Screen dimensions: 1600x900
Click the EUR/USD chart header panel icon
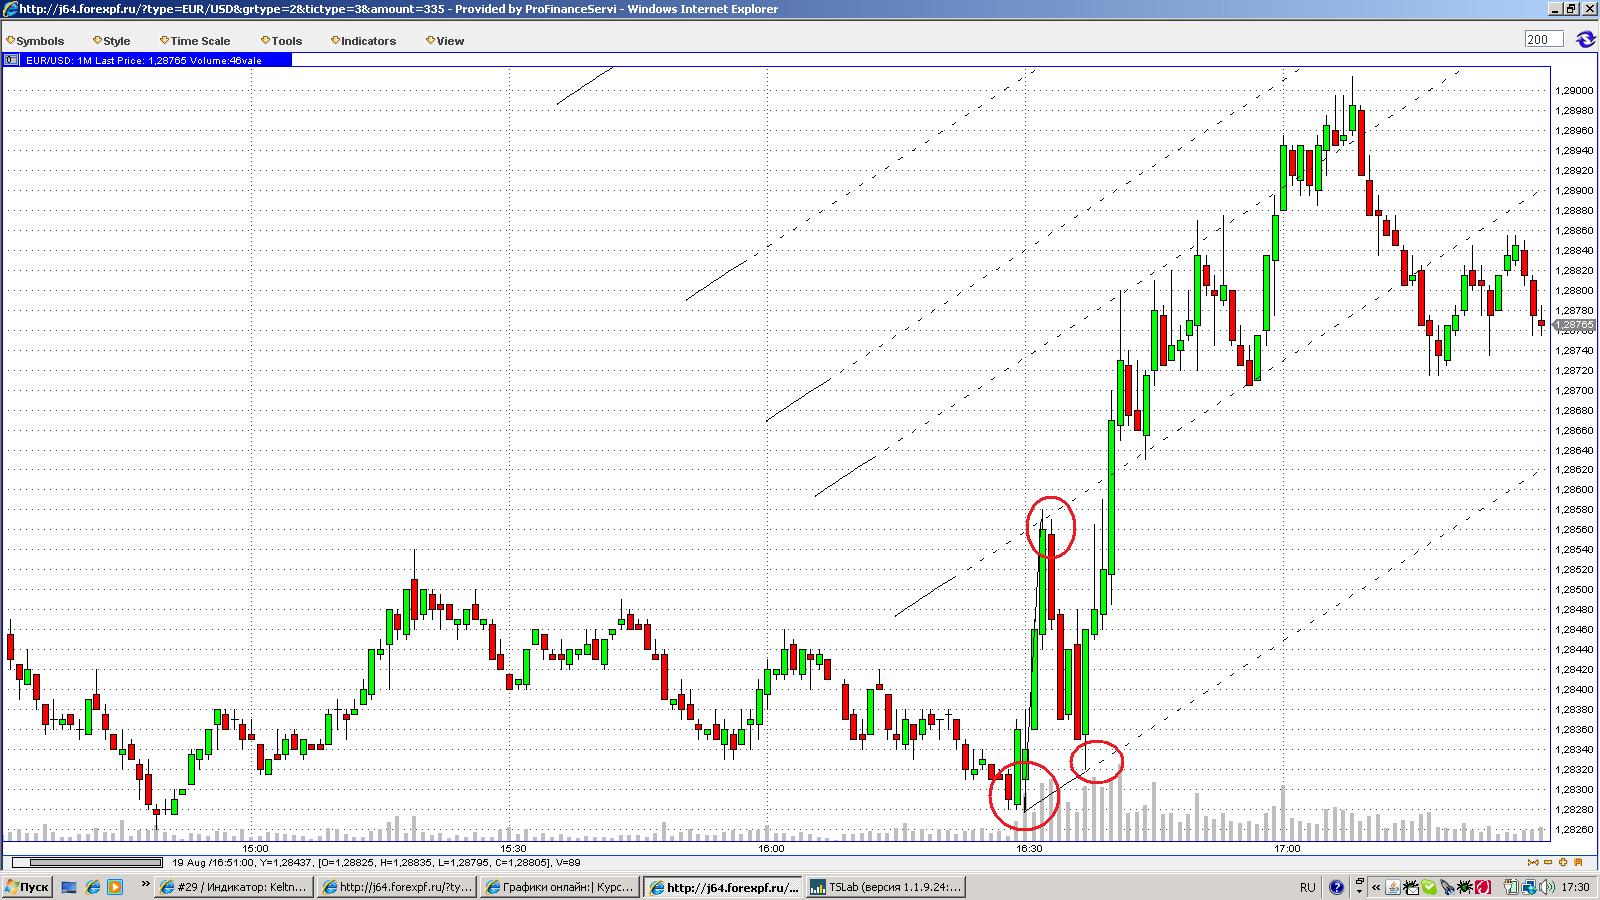11,60
